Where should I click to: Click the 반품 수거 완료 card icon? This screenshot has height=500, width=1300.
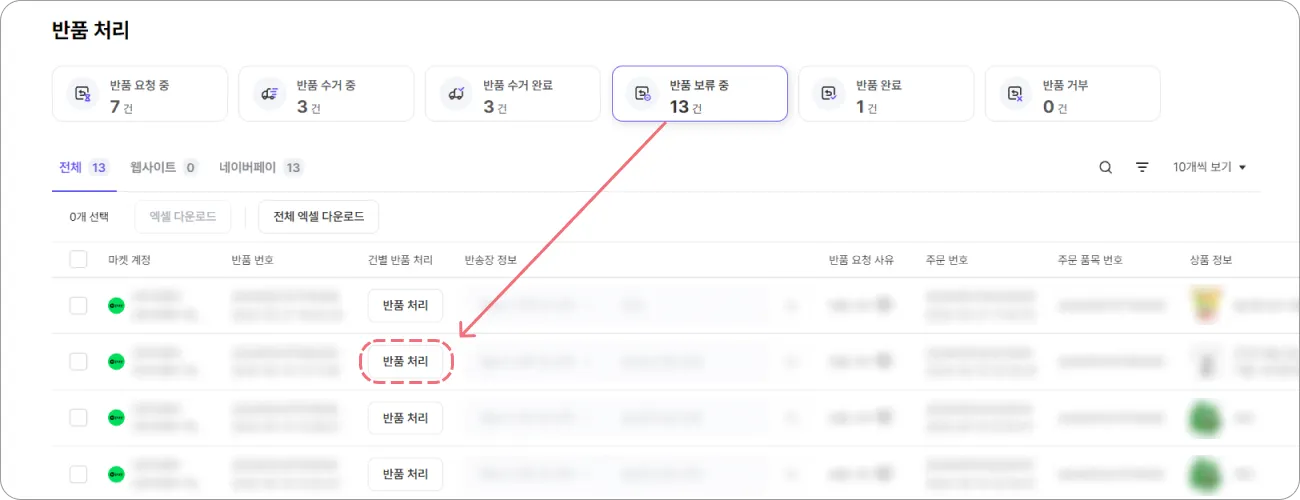(455, 94)
